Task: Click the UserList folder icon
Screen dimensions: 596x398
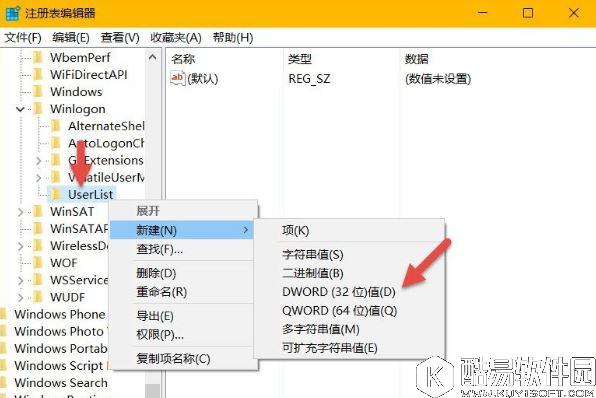Action: tap(56, 194)
